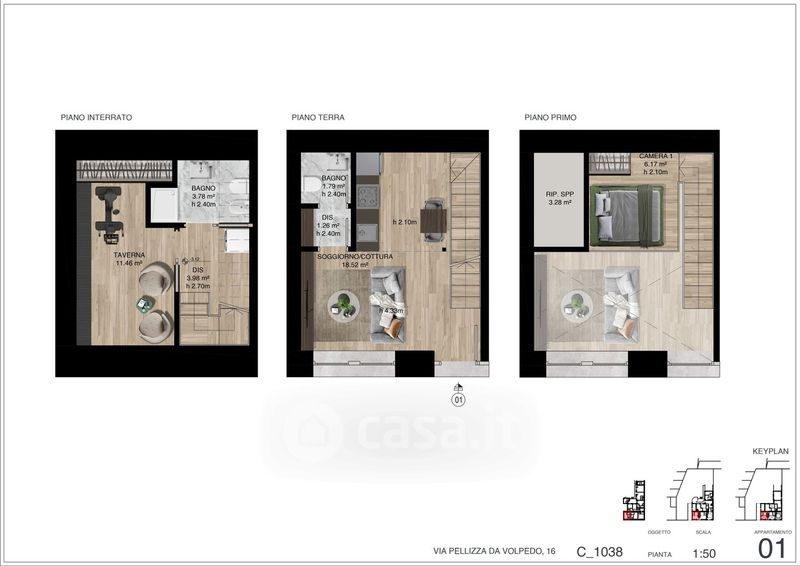This screenshot has width=800, height=566.
Task: Click the SCALA caption
Action: click(703, 532)
